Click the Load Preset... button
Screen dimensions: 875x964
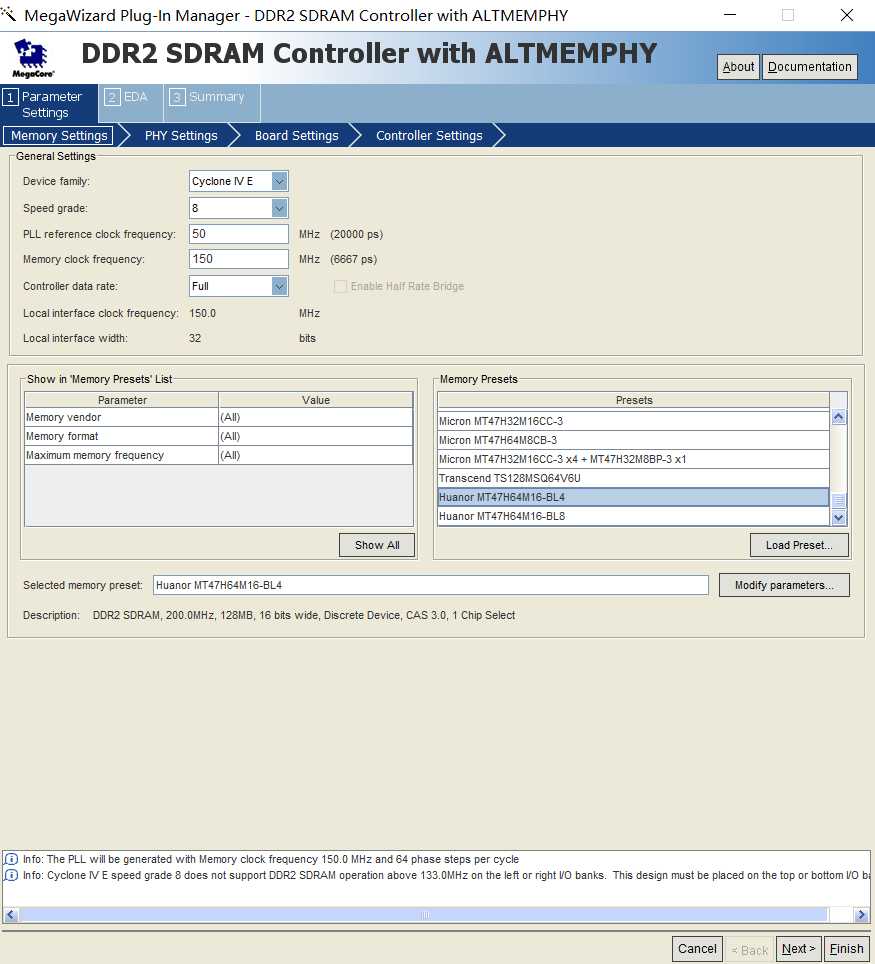[x=799, y=545]
